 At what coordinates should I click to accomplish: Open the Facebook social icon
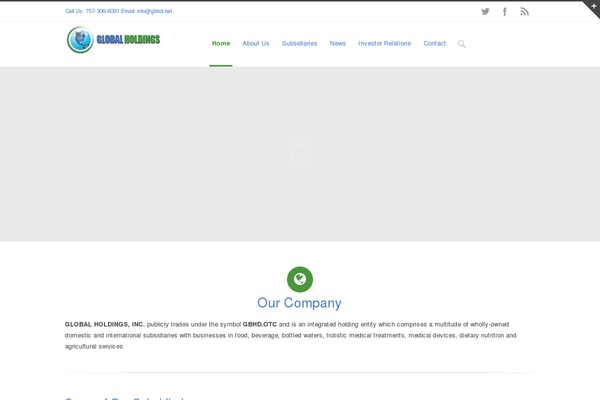pos(505,12)
